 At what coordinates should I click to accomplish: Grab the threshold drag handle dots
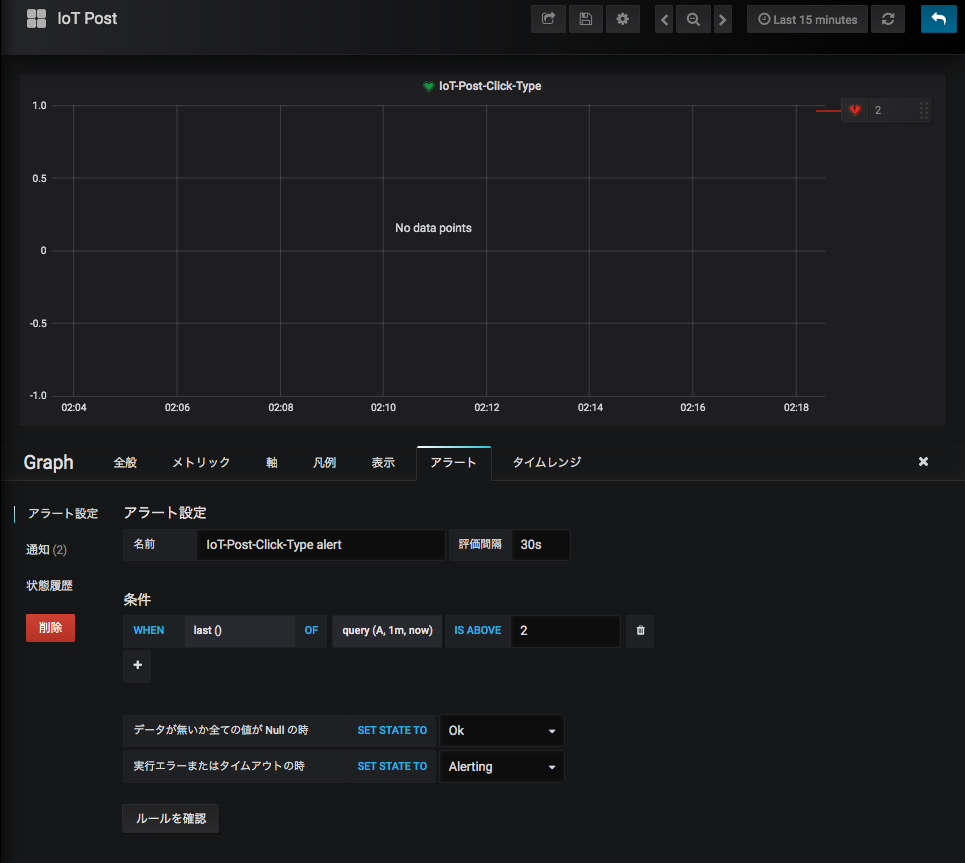[x=924, y=110]
